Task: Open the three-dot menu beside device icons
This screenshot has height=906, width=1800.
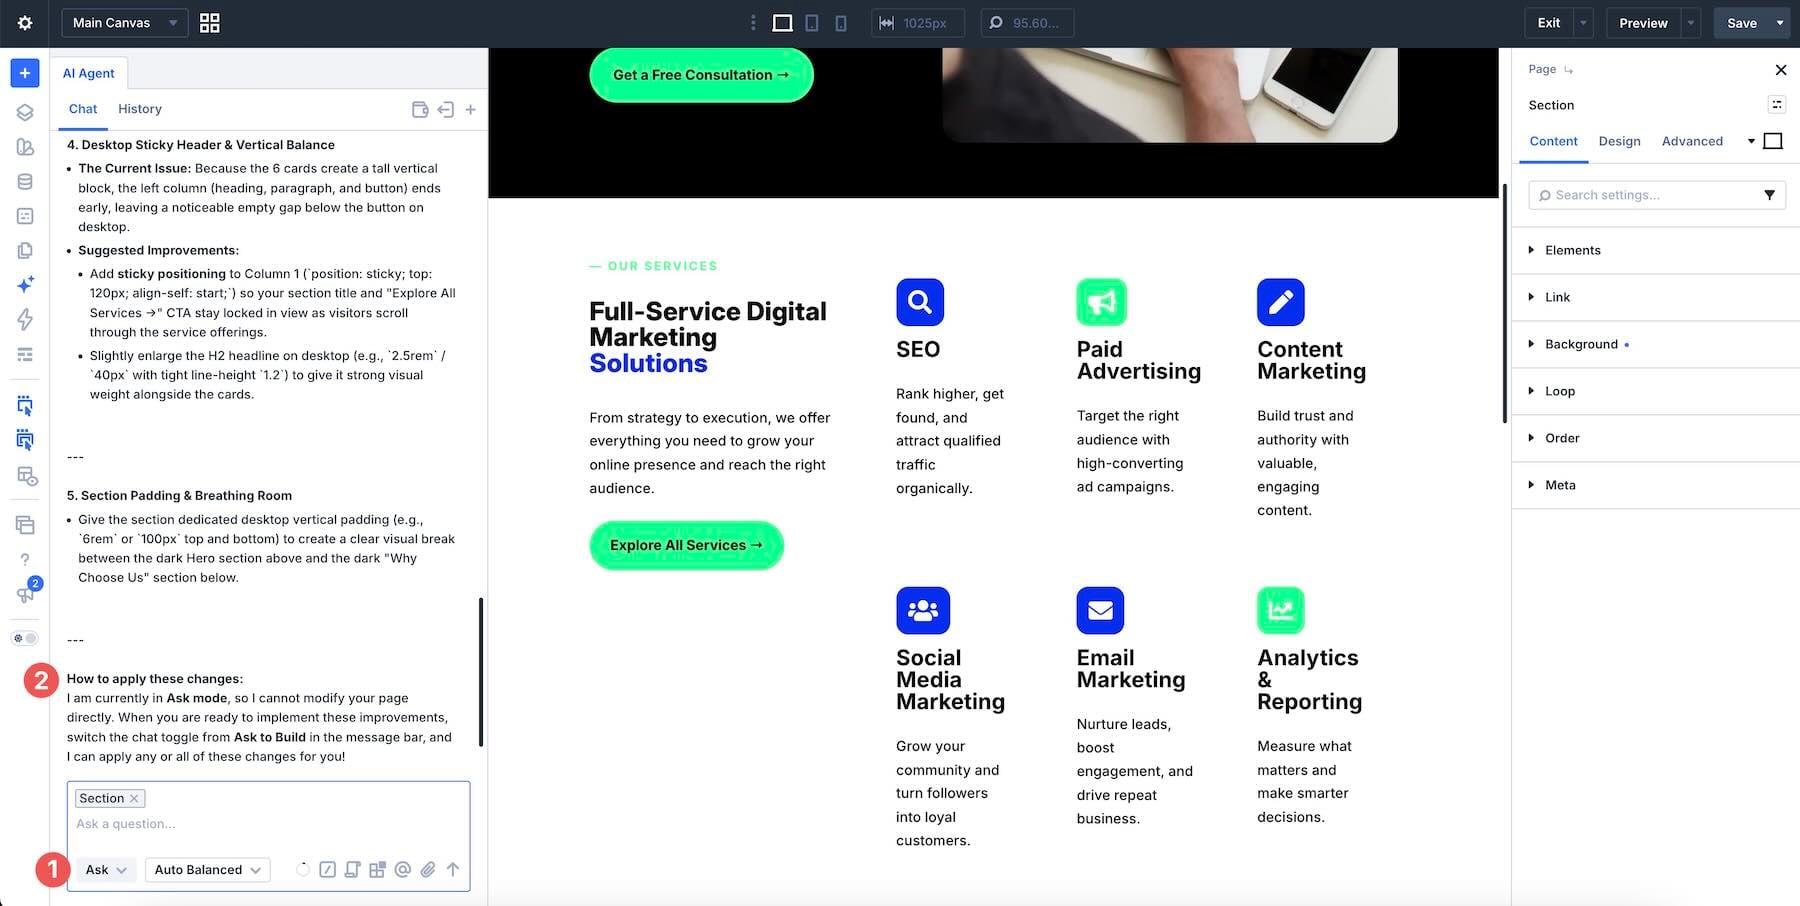Action: tap(754, 23)
